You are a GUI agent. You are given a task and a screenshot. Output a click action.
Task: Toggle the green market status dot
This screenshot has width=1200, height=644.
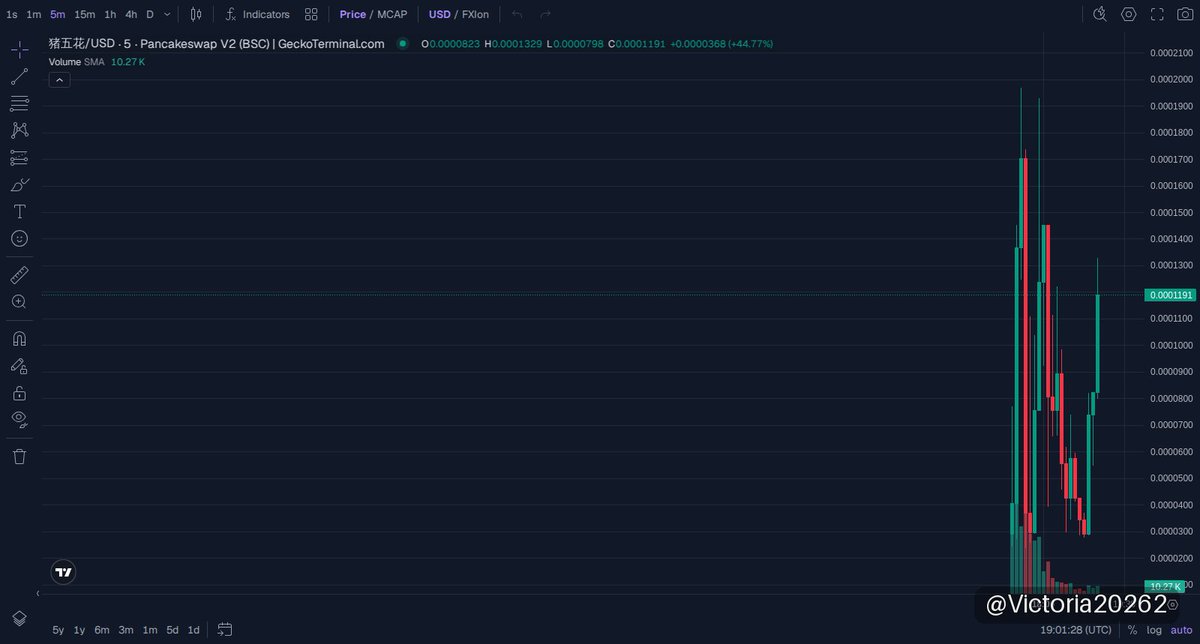point(403,44)
